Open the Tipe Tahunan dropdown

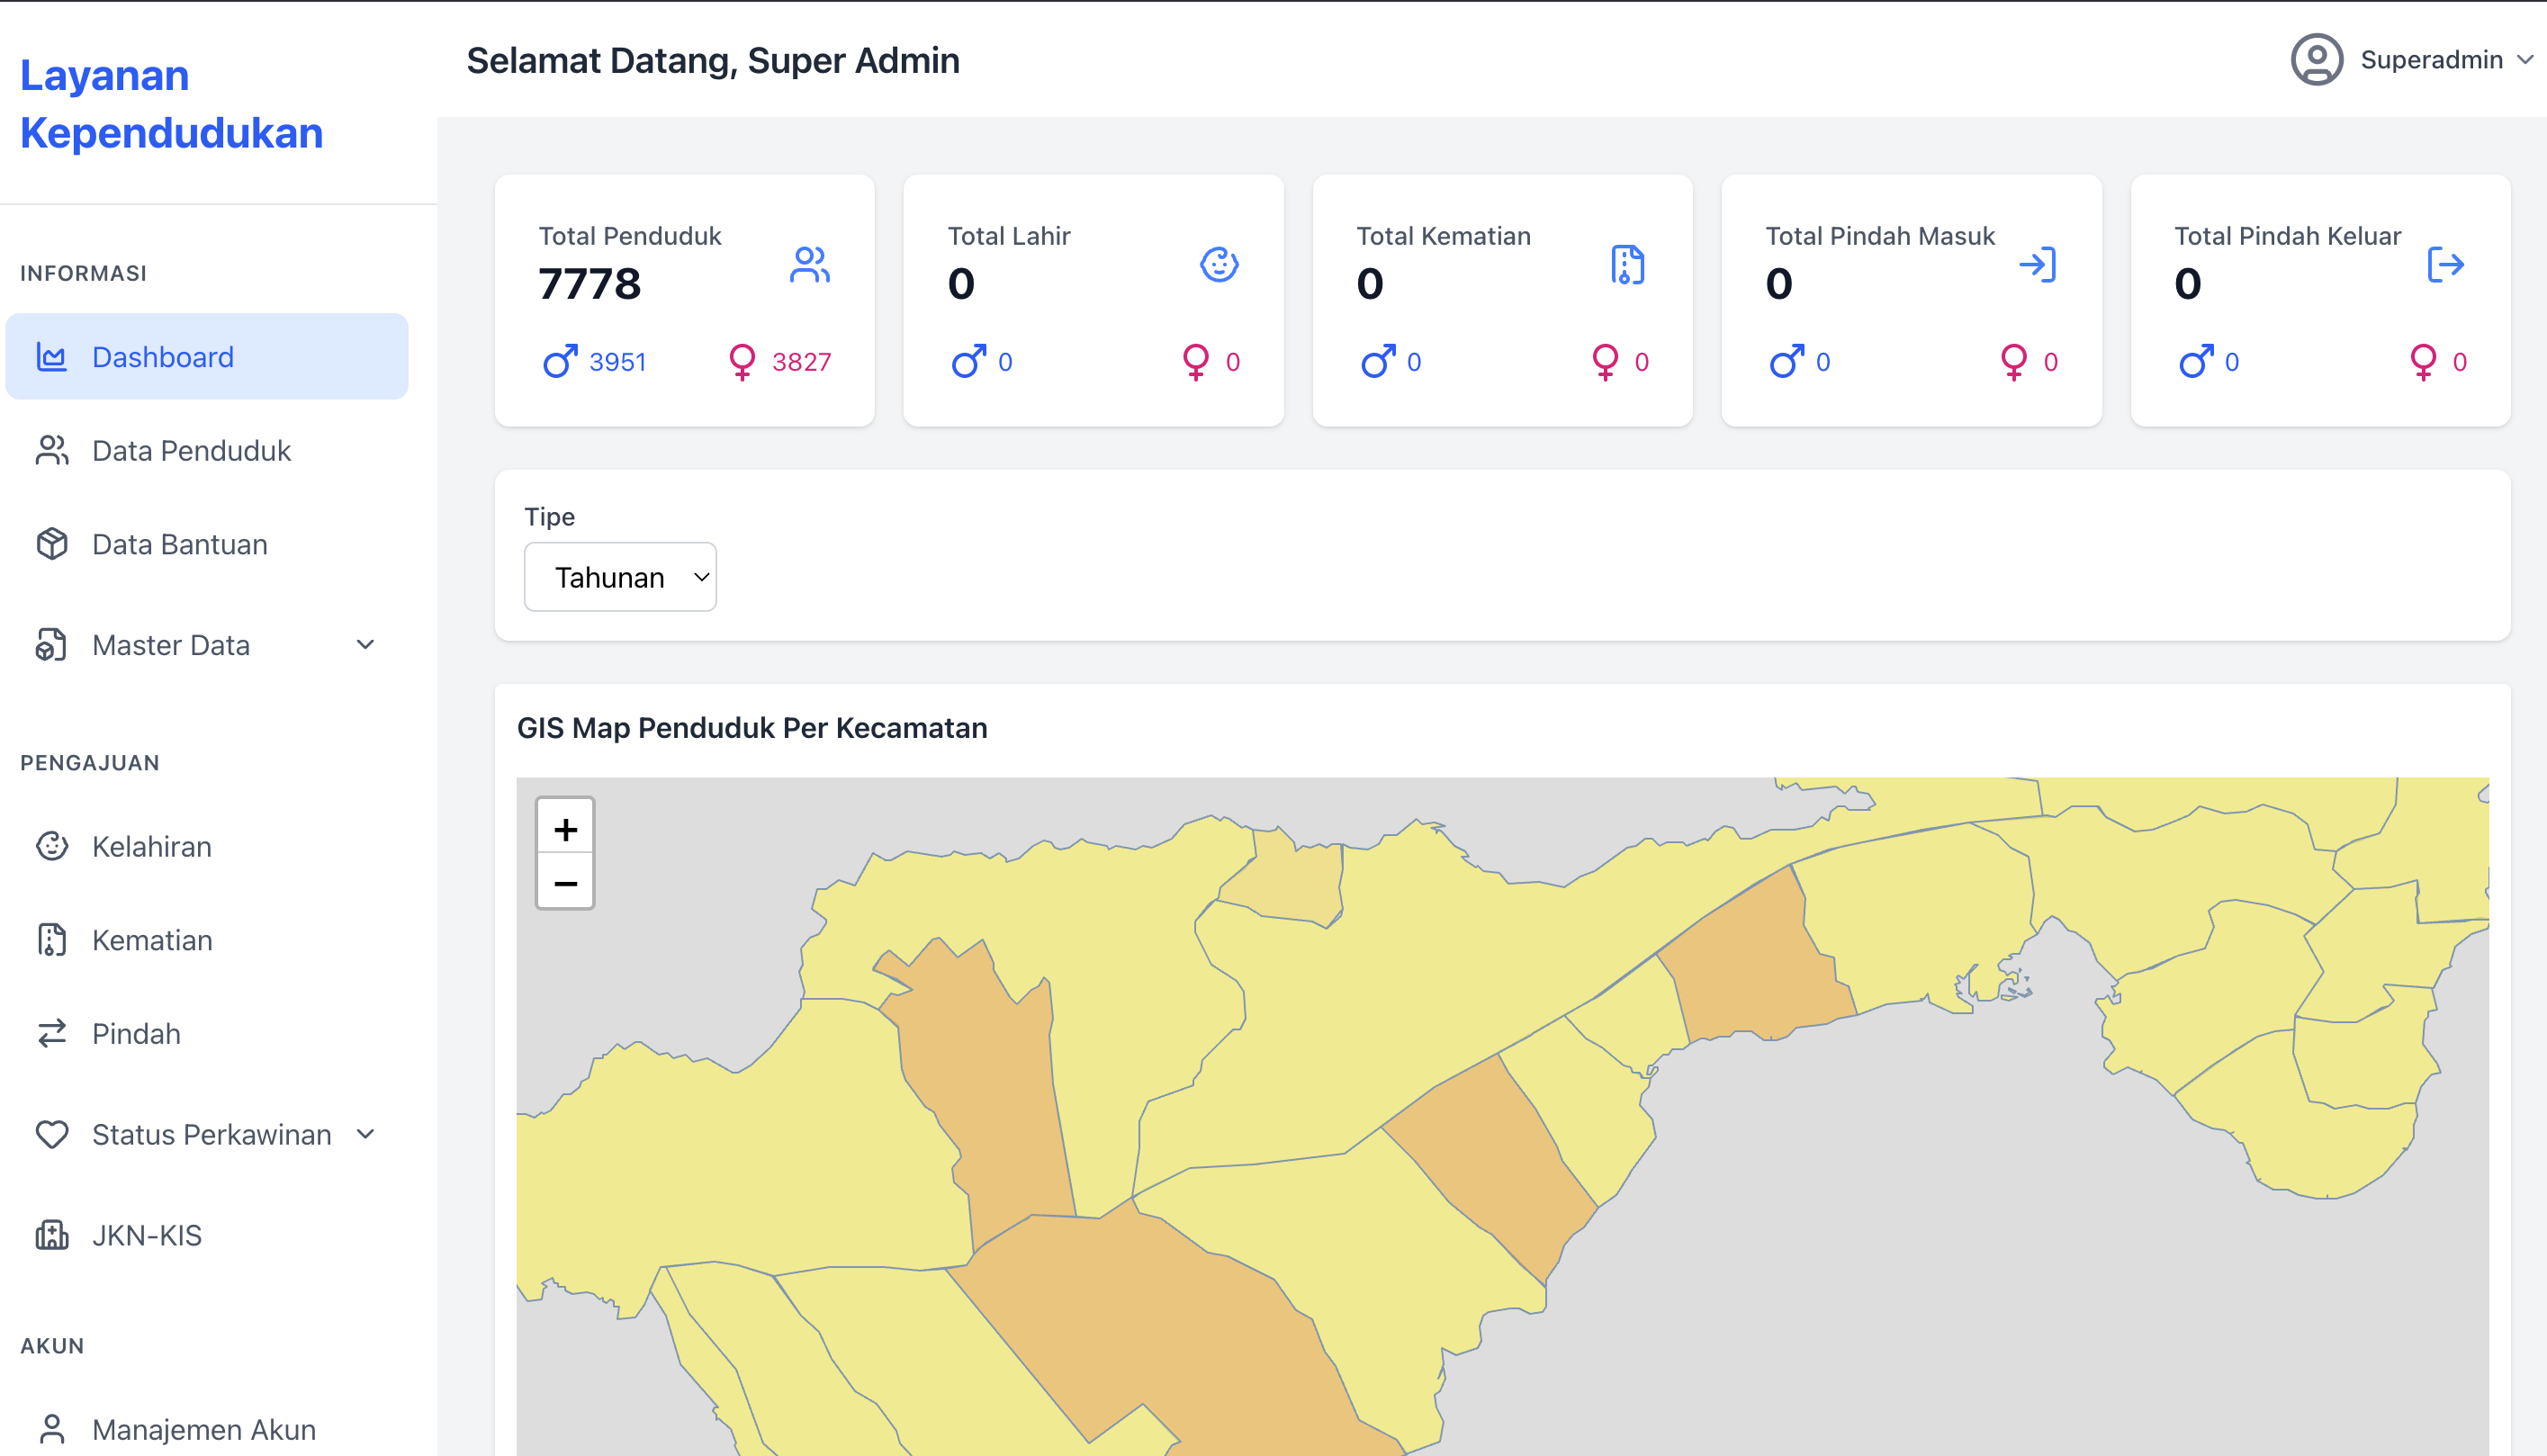619,576
